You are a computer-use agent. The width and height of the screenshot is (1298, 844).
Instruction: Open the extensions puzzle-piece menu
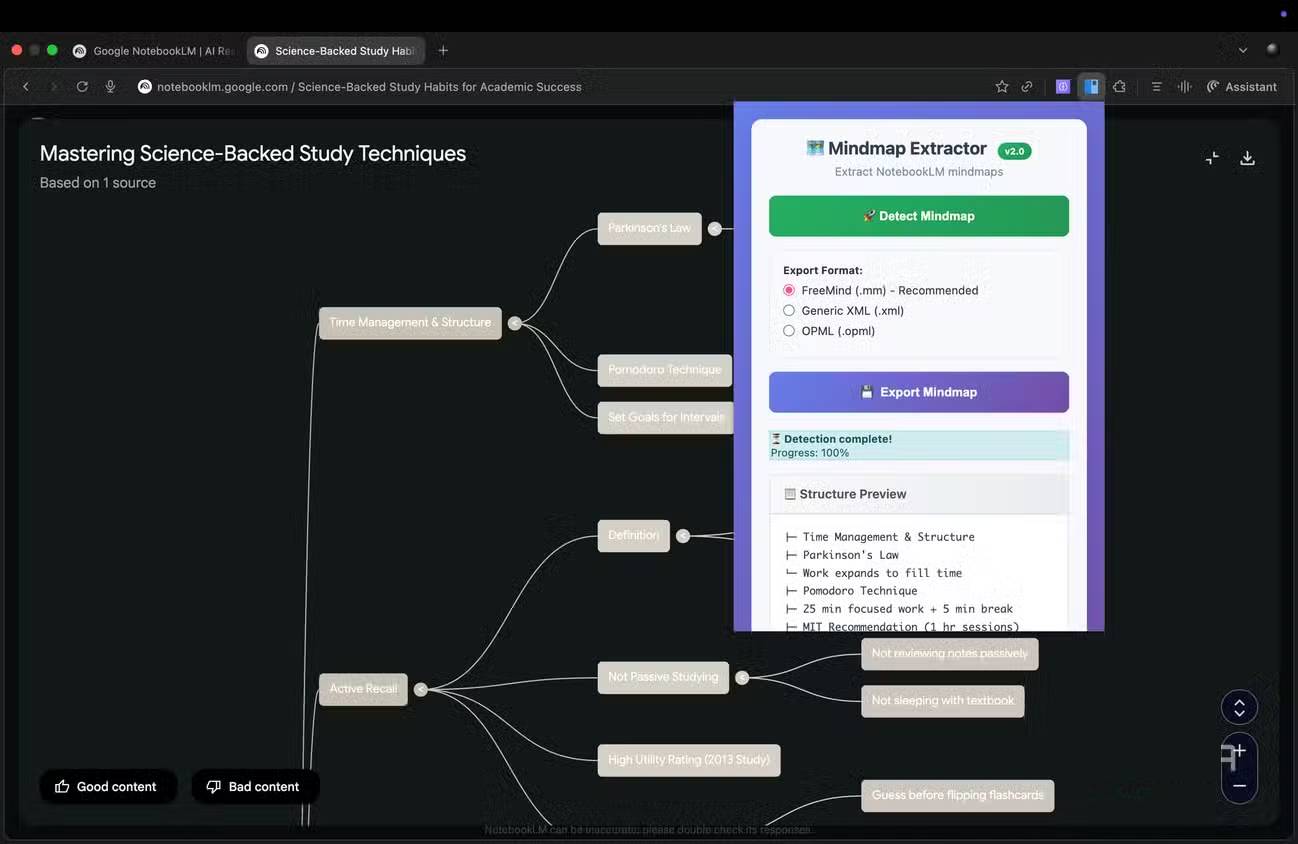pyautogui.click(x=1120, y=87)
